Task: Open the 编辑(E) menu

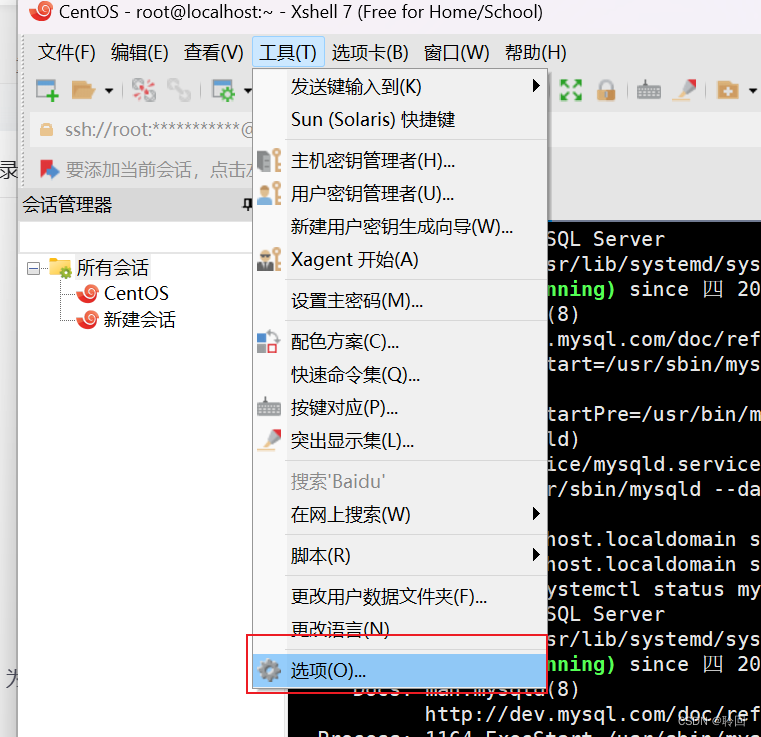Action: (139, 52)
